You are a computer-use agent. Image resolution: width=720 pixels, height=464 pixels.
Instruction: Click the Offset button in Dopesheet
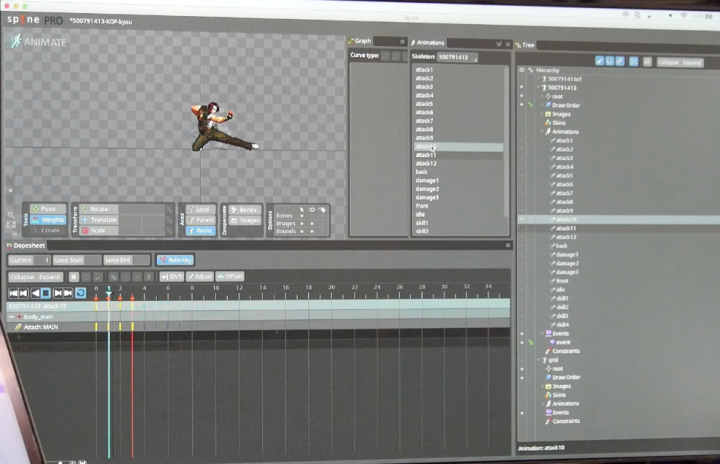click(230, 276)
